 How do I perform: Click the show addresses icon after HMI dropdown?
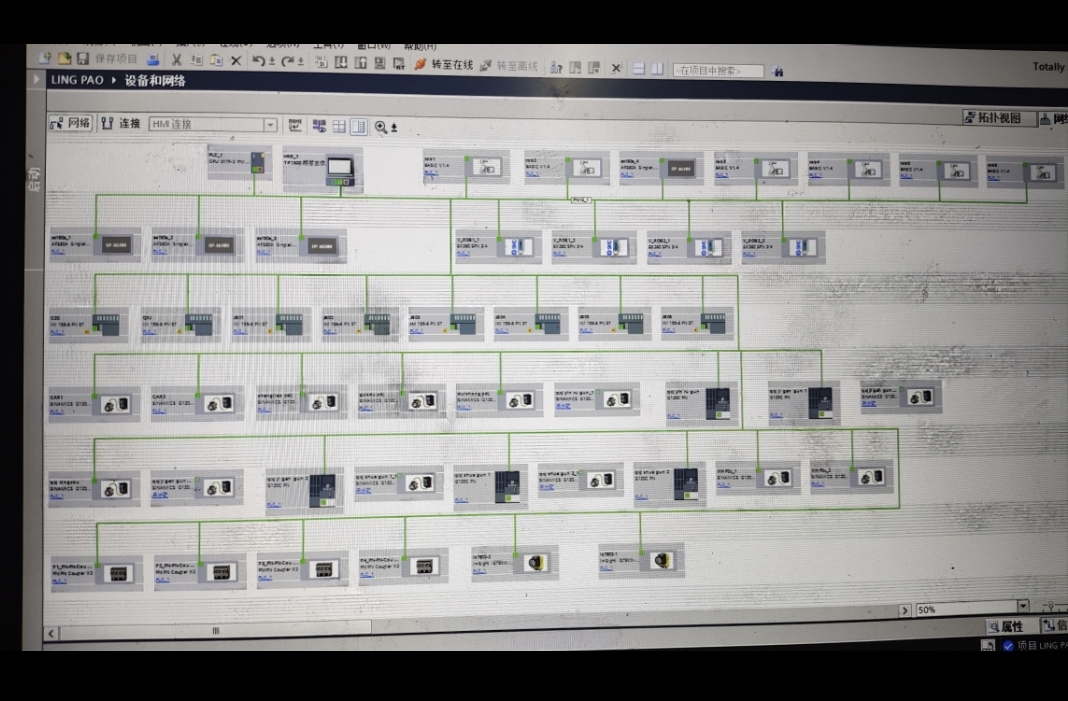tap(295, 125)
